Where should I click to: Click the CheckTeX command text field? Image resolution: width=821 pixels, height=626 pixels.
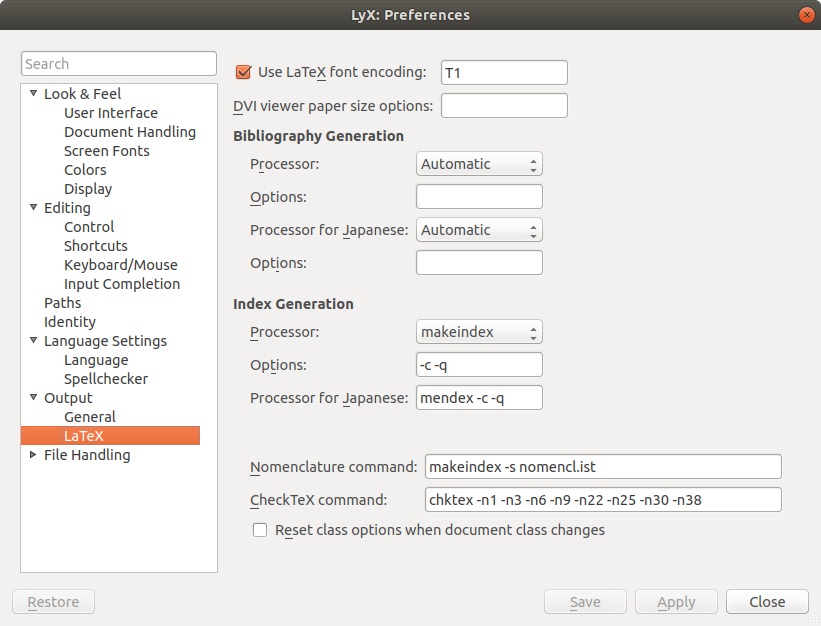pyautogui.click(x=603, y=500)
